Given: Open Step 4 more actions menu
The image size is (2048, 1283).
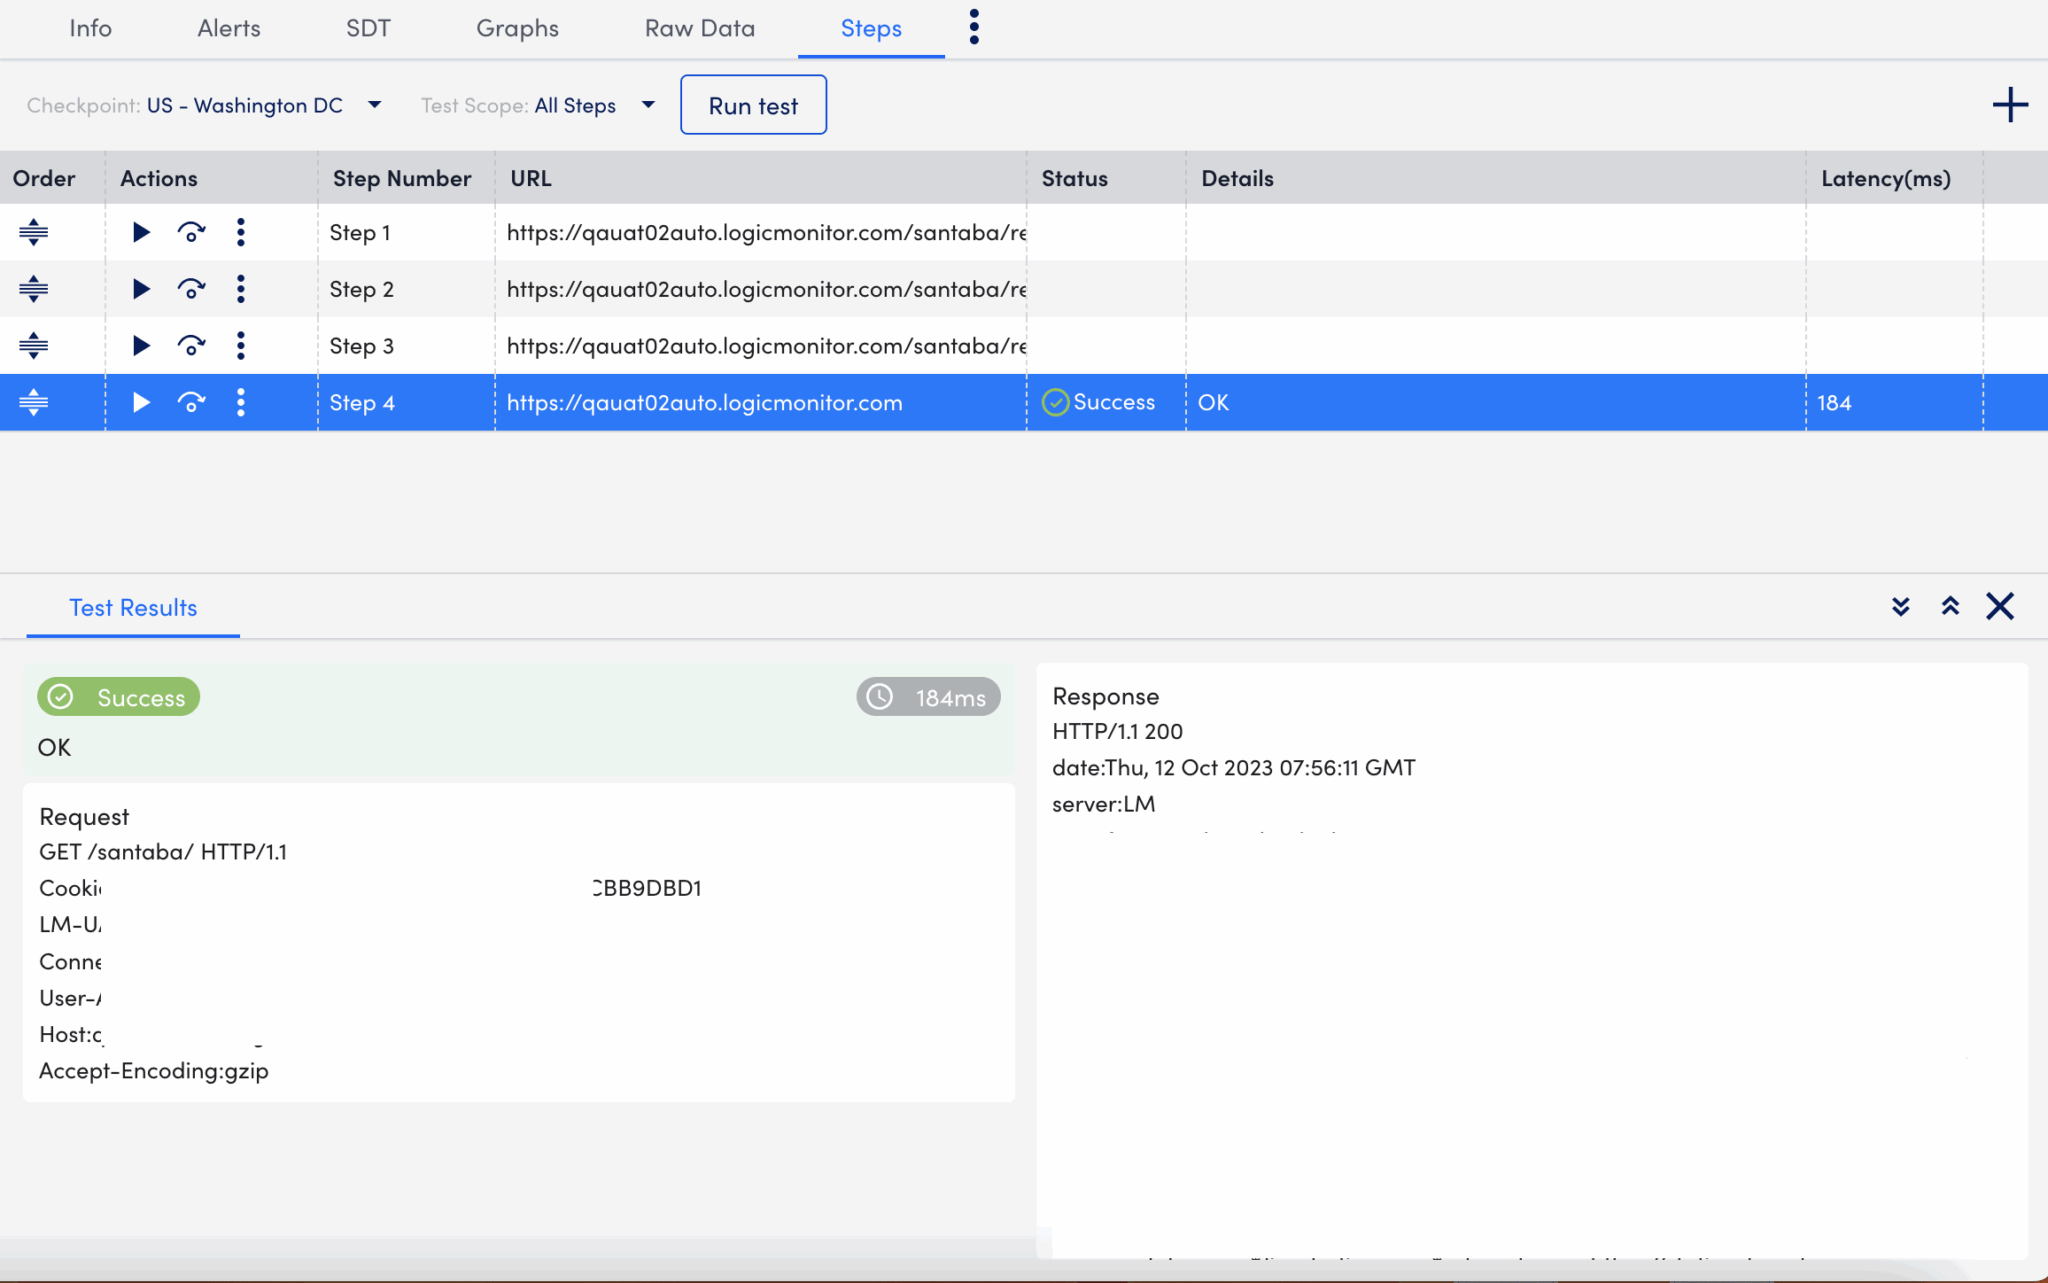Looking at the screenshot, I should [x=240, y=402].
